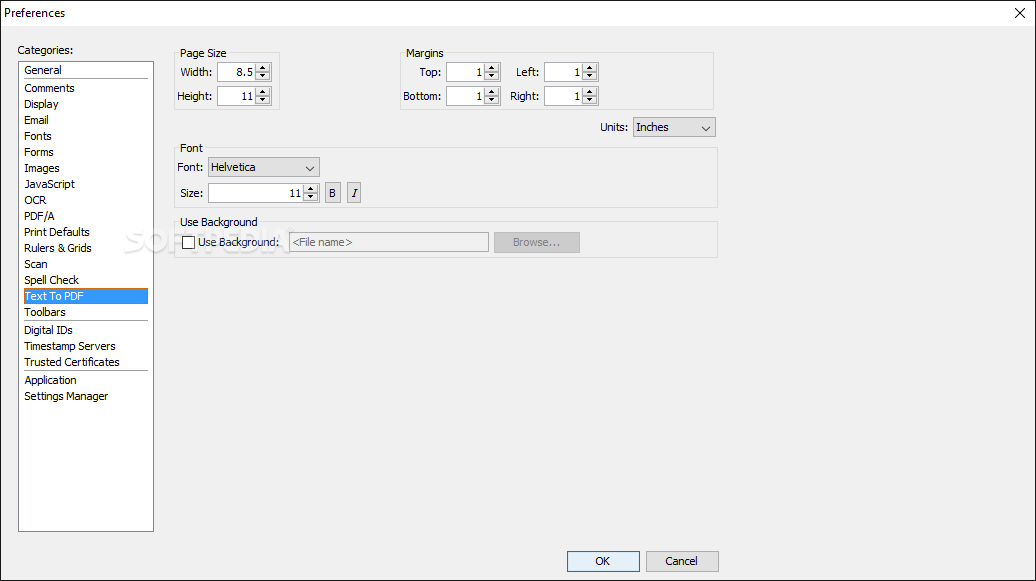Select the Rulers & Grids category
The height and width of the screenshot is (581, 1036).
pyautogui.click(x=86, y=248)
